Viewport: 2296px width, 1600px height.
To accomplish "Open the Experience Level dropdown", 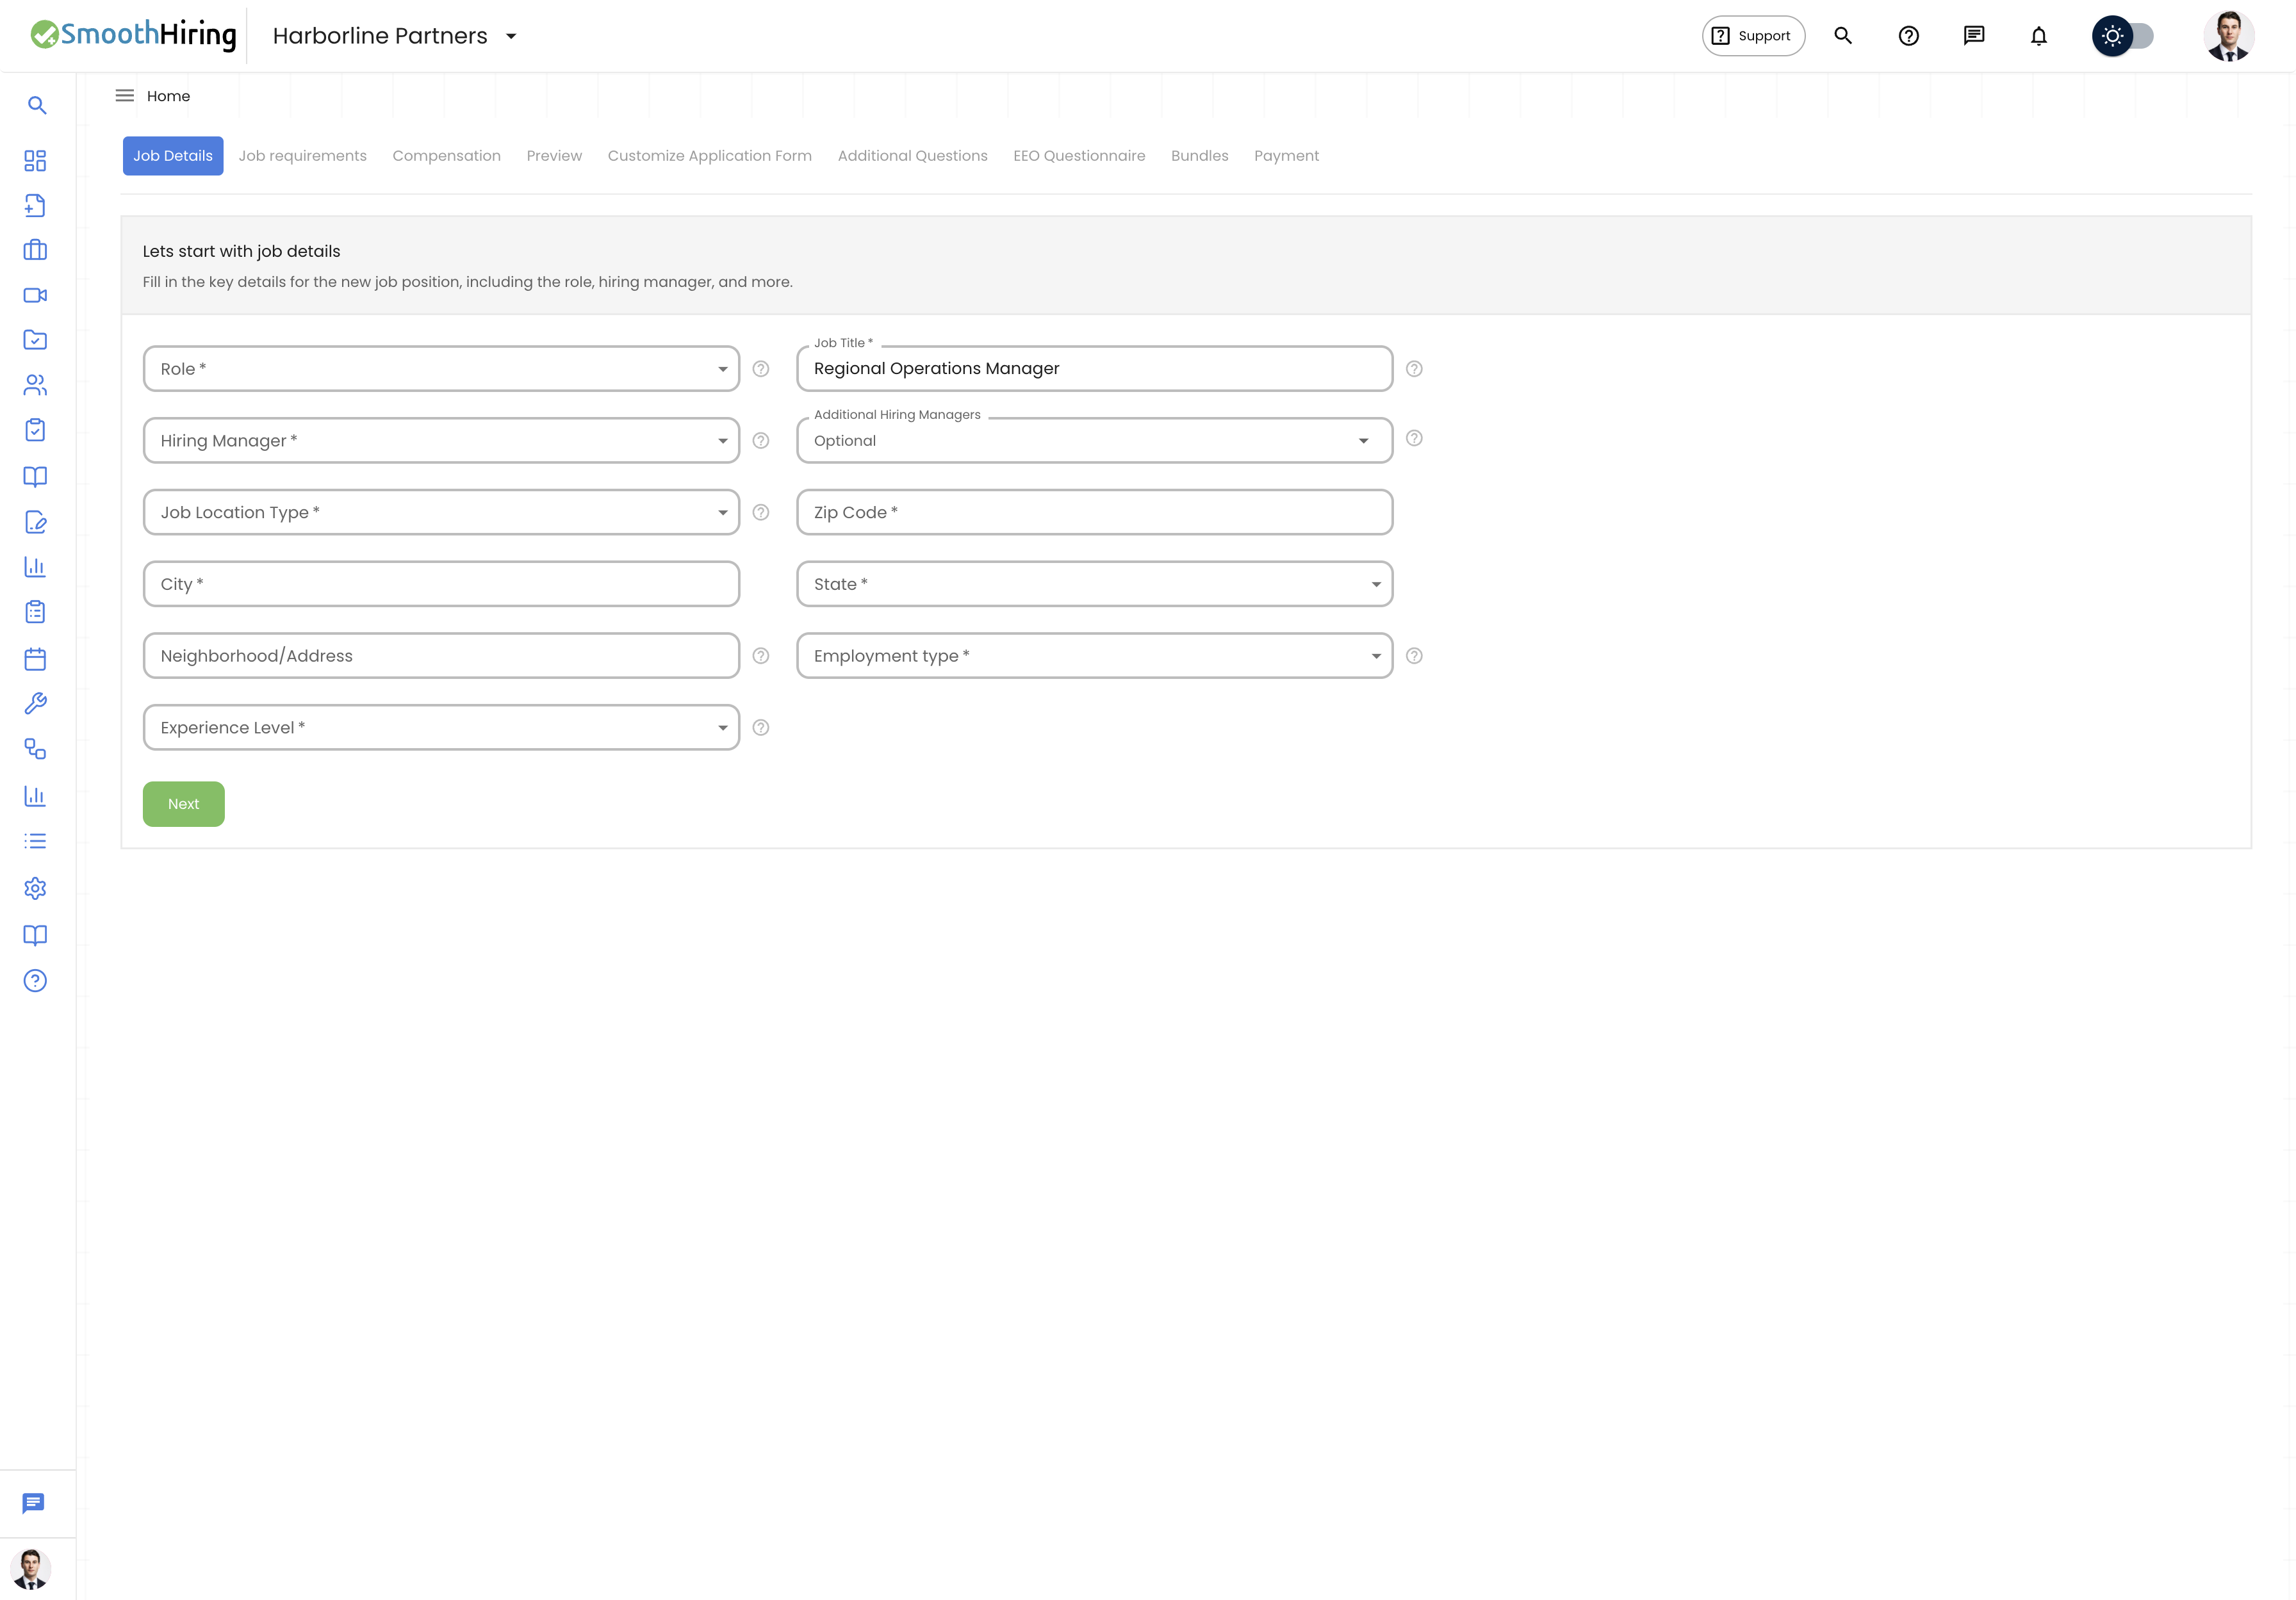I will [441, 728].
